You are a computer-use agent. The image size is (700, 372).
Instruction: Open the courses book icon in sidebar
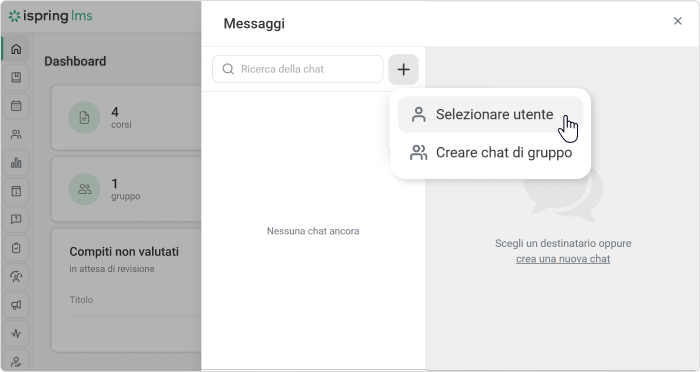[x=16, y=77]
